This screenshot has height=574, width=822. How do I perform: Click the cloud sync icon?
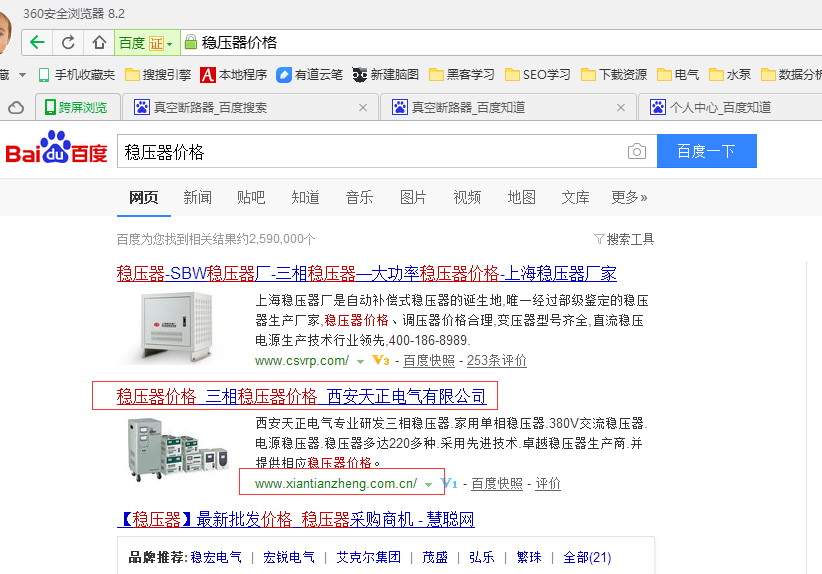click(x=16, y=107)
